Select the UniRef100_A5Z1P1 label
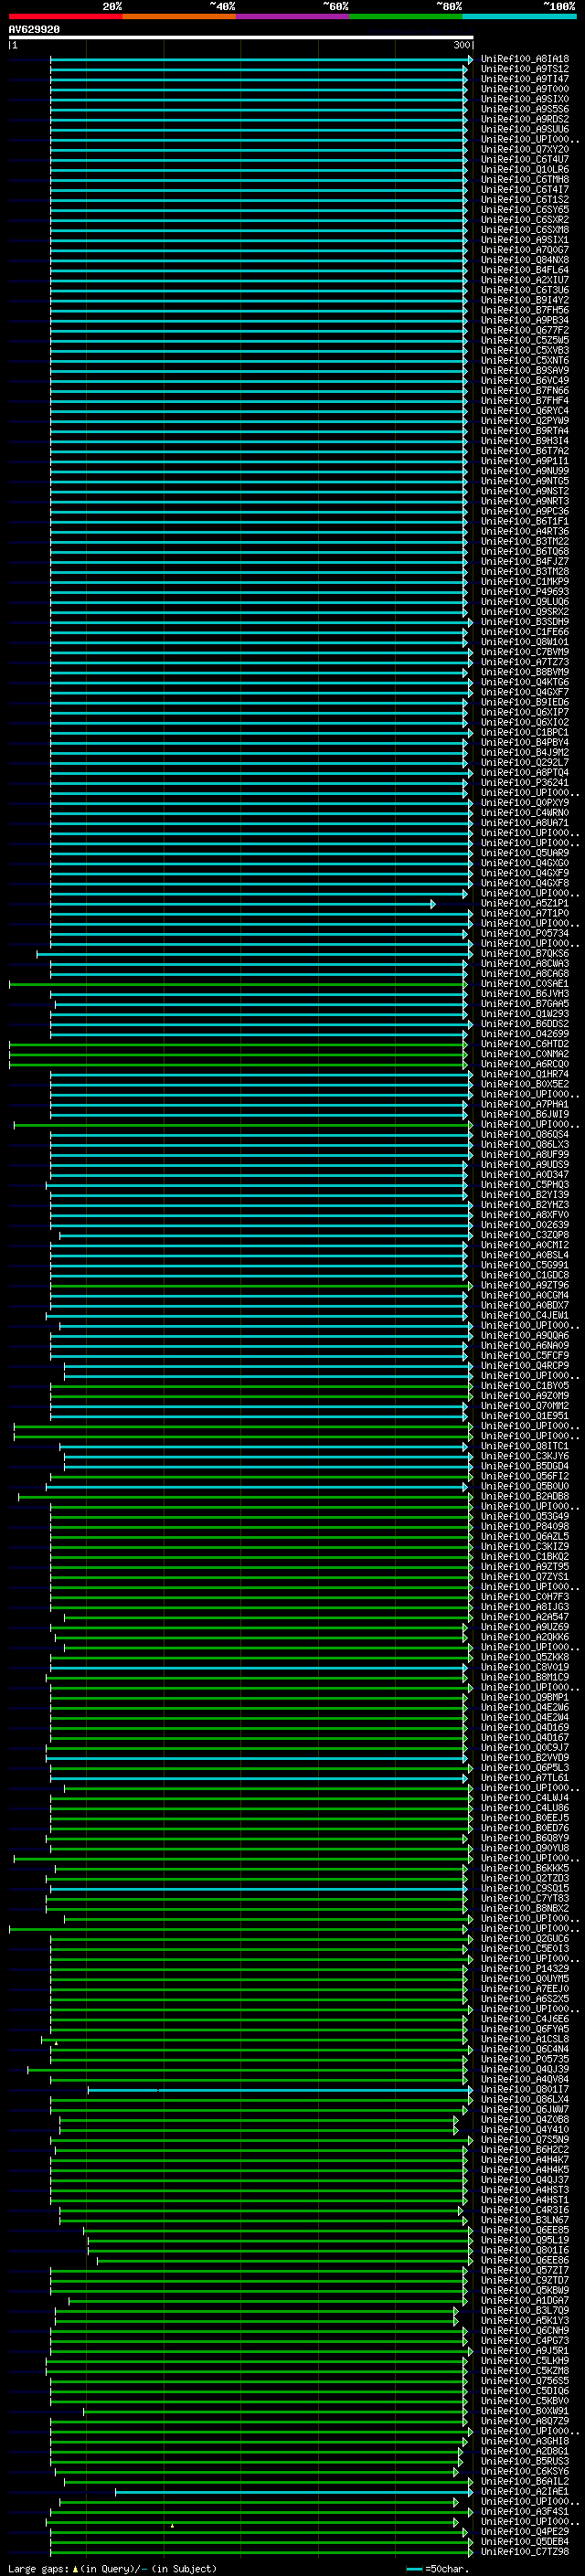585x2576 pixels. tap(525, 903)
